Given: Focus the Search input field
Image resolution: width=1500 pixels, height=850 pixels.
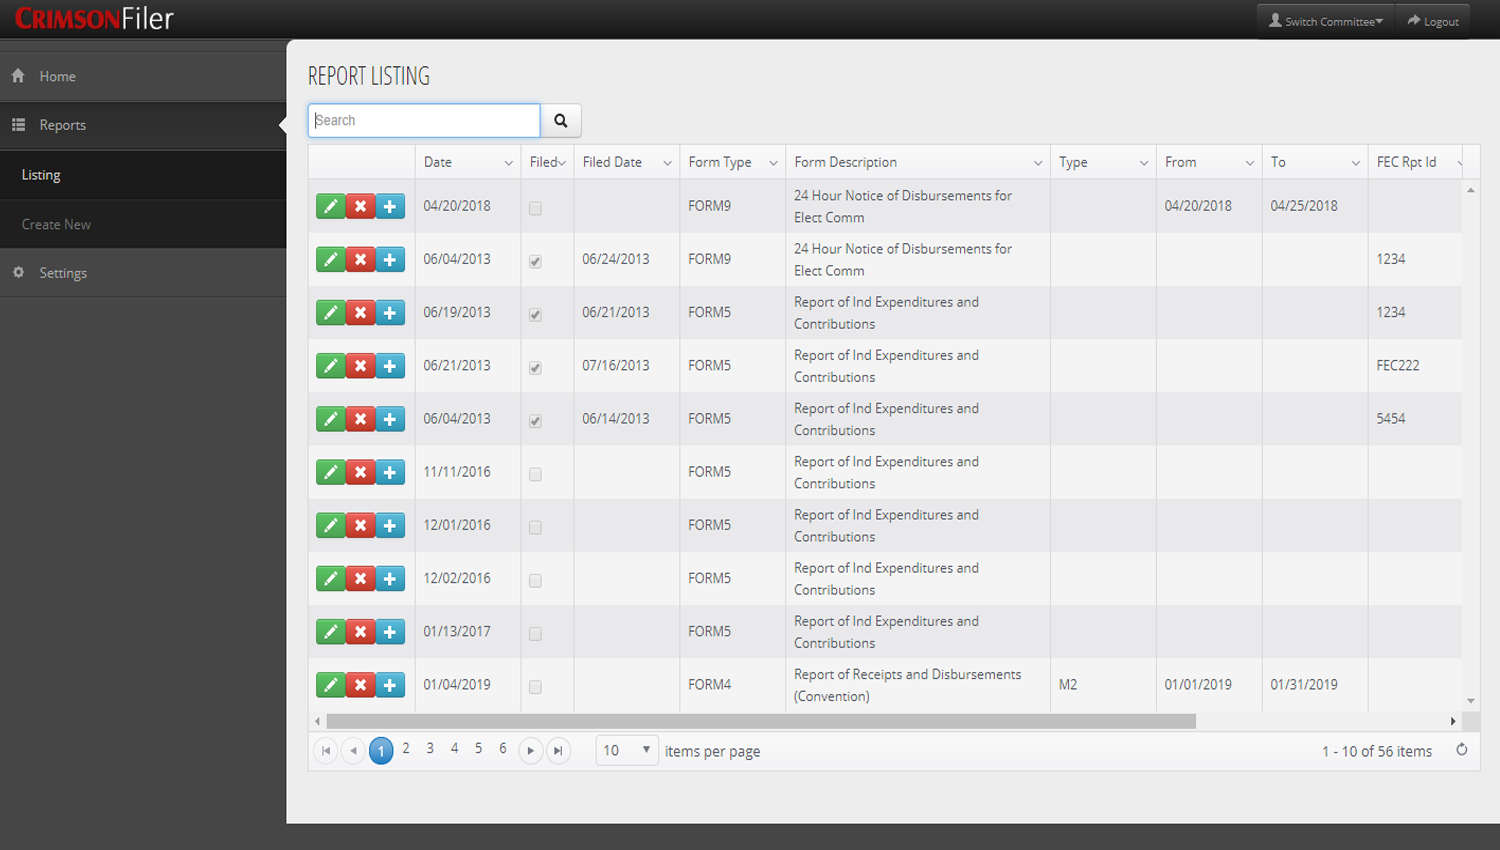Looking at the screenshot, I should (424, 120).
